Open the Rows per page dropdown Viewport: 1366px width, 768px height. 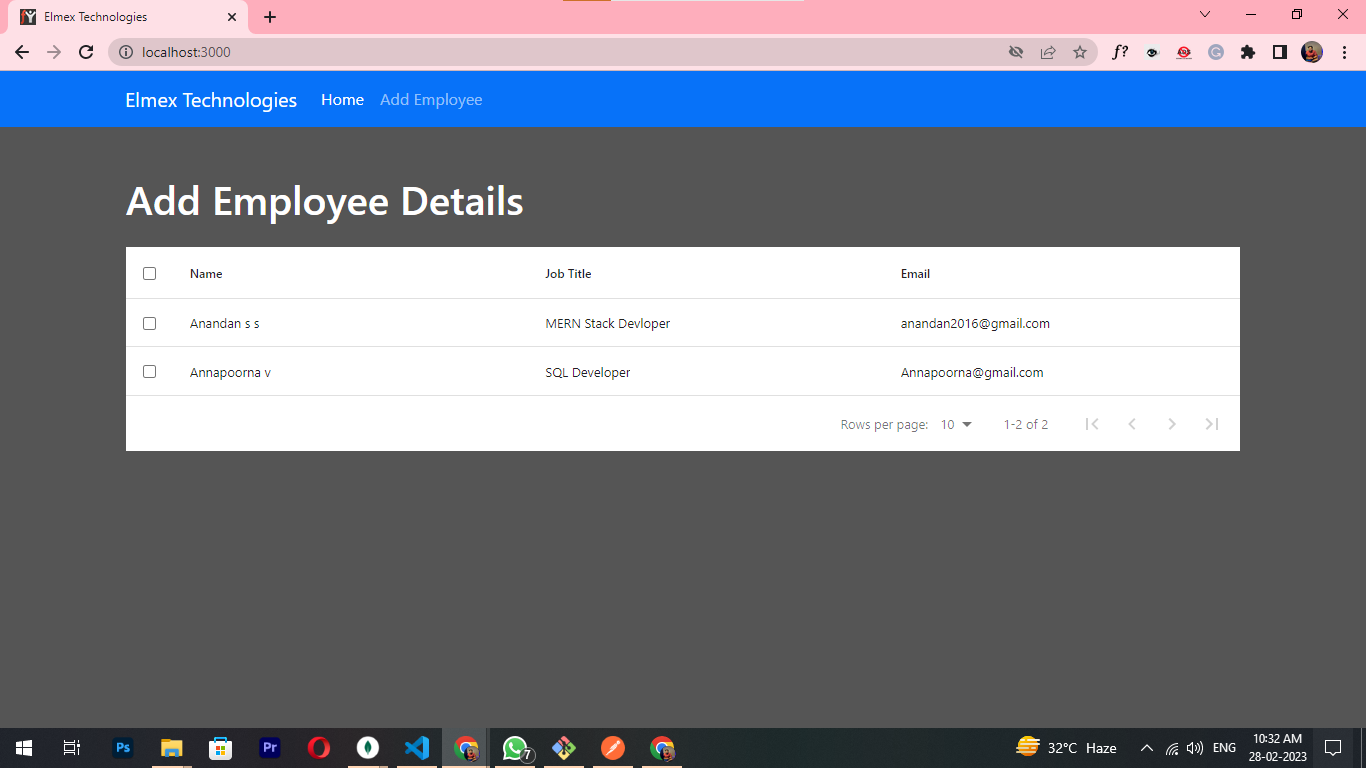[956, 425]
